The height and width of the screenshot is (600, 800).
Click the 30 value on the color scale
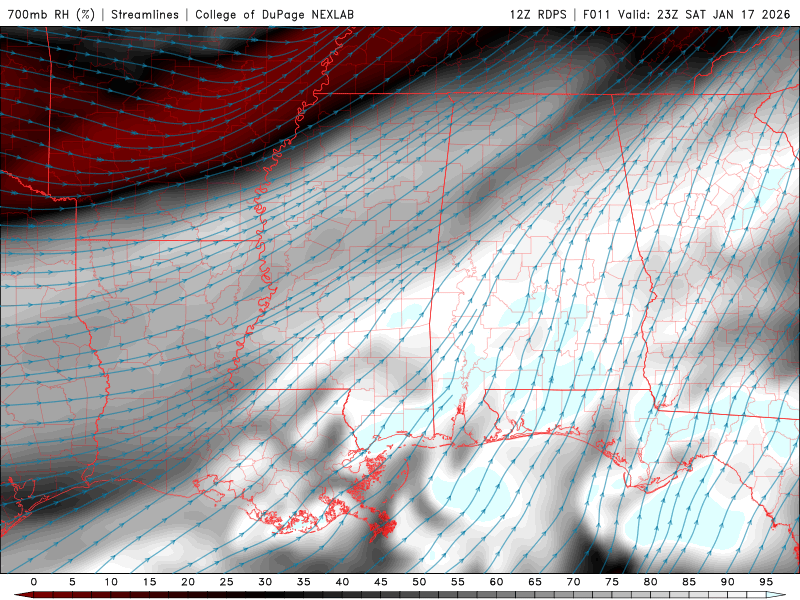click(265, 582)
